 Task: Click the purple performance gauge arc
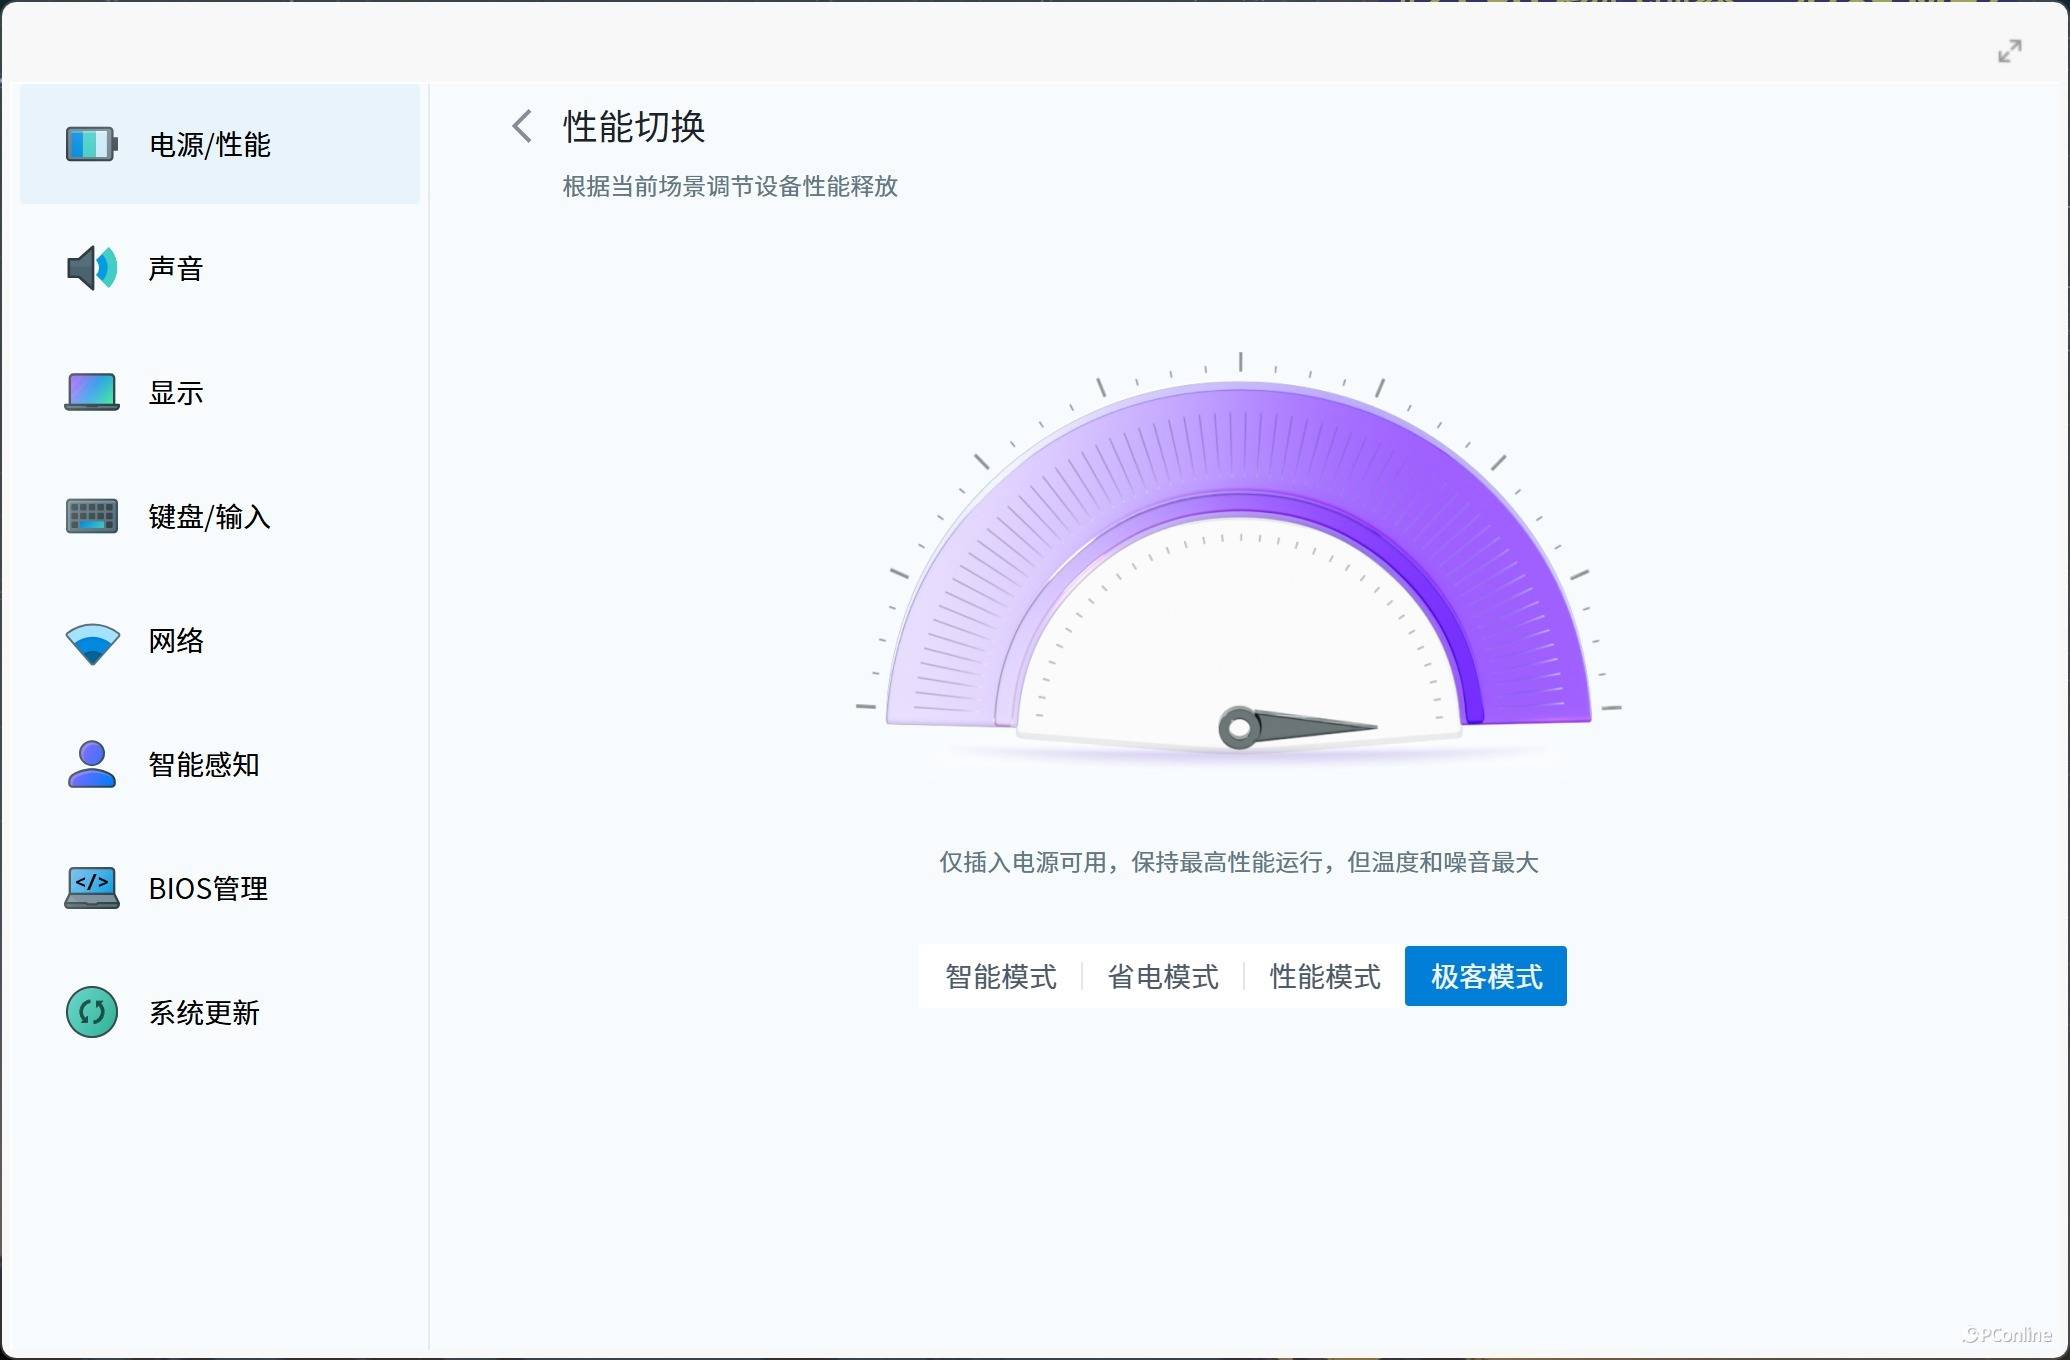1238,440
